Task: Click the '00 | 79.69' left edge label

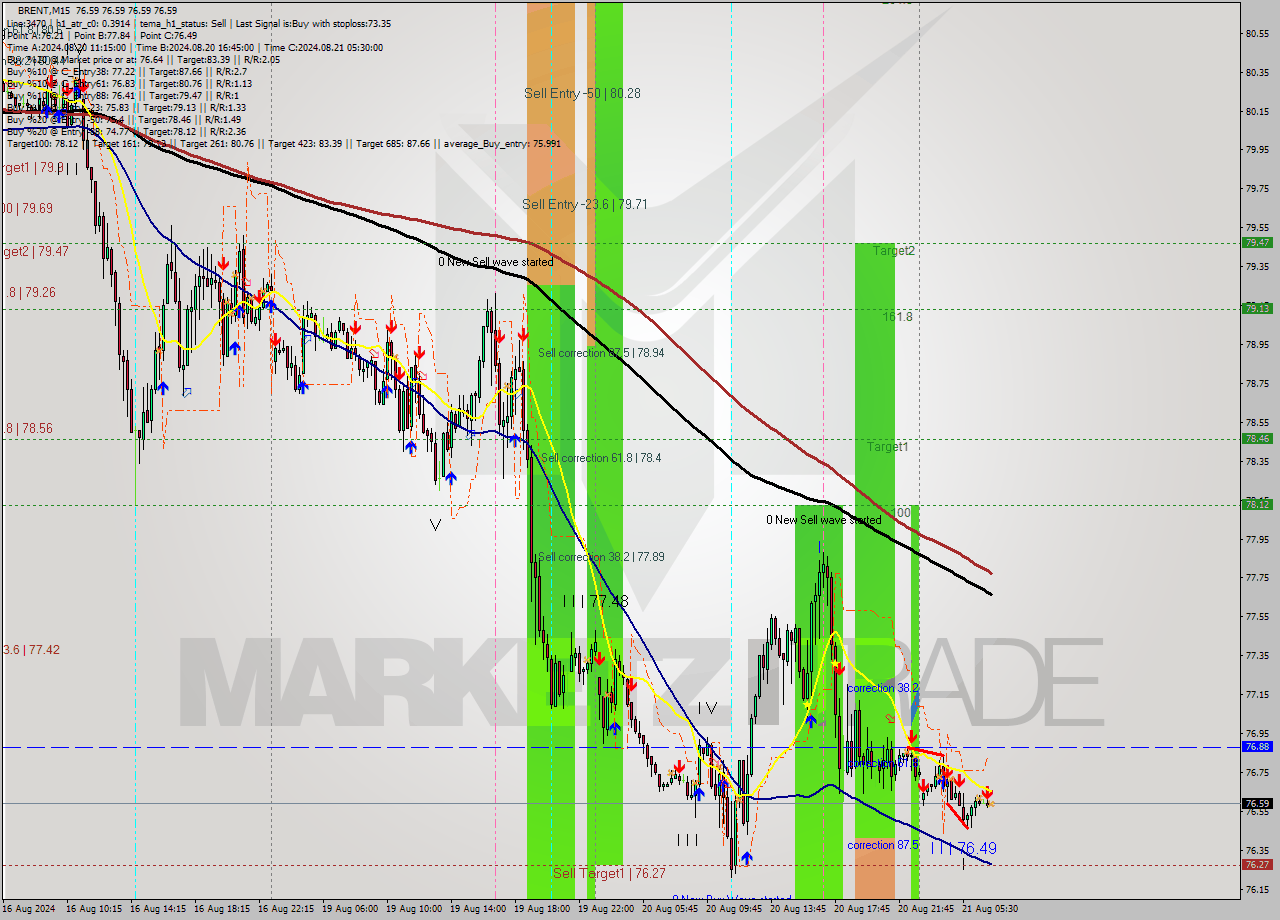Action: click(x=27, y=208)
